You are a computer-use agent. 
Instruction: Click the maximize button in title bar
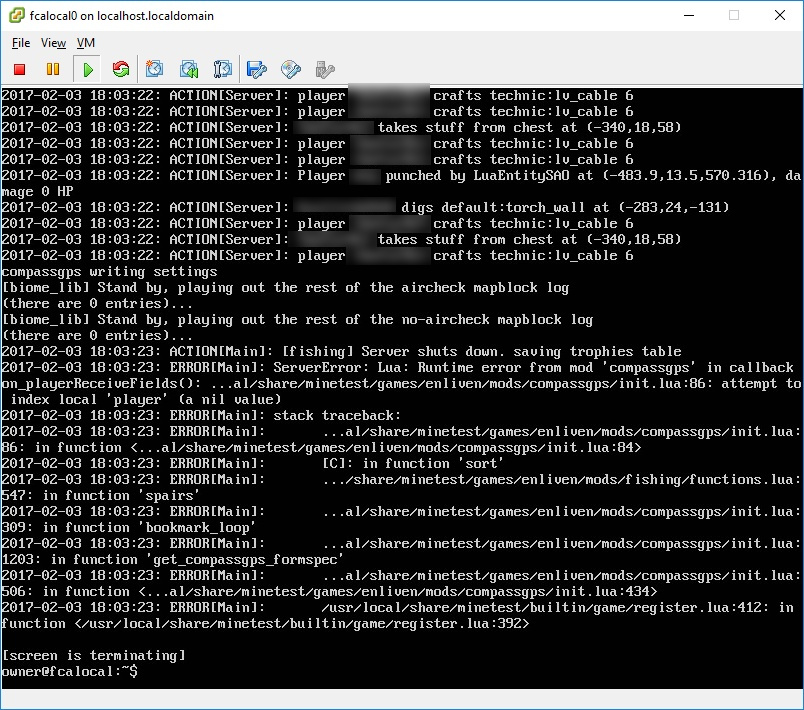pos(734,16)
